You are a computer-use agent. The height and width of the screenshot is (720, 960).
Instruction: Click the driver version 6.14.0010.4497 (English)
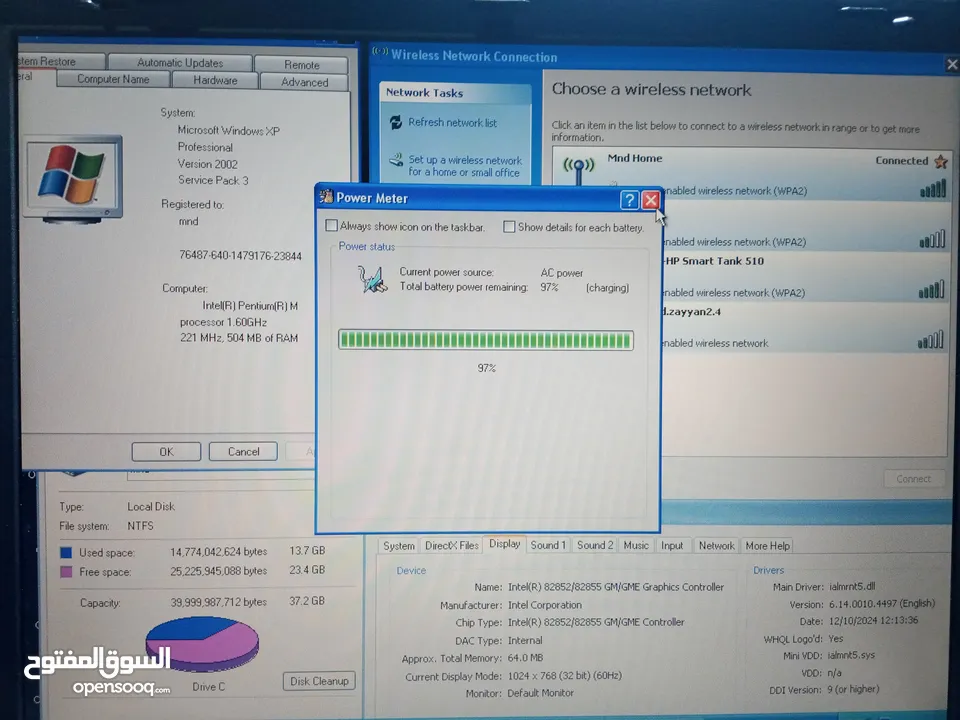point(882,604)
